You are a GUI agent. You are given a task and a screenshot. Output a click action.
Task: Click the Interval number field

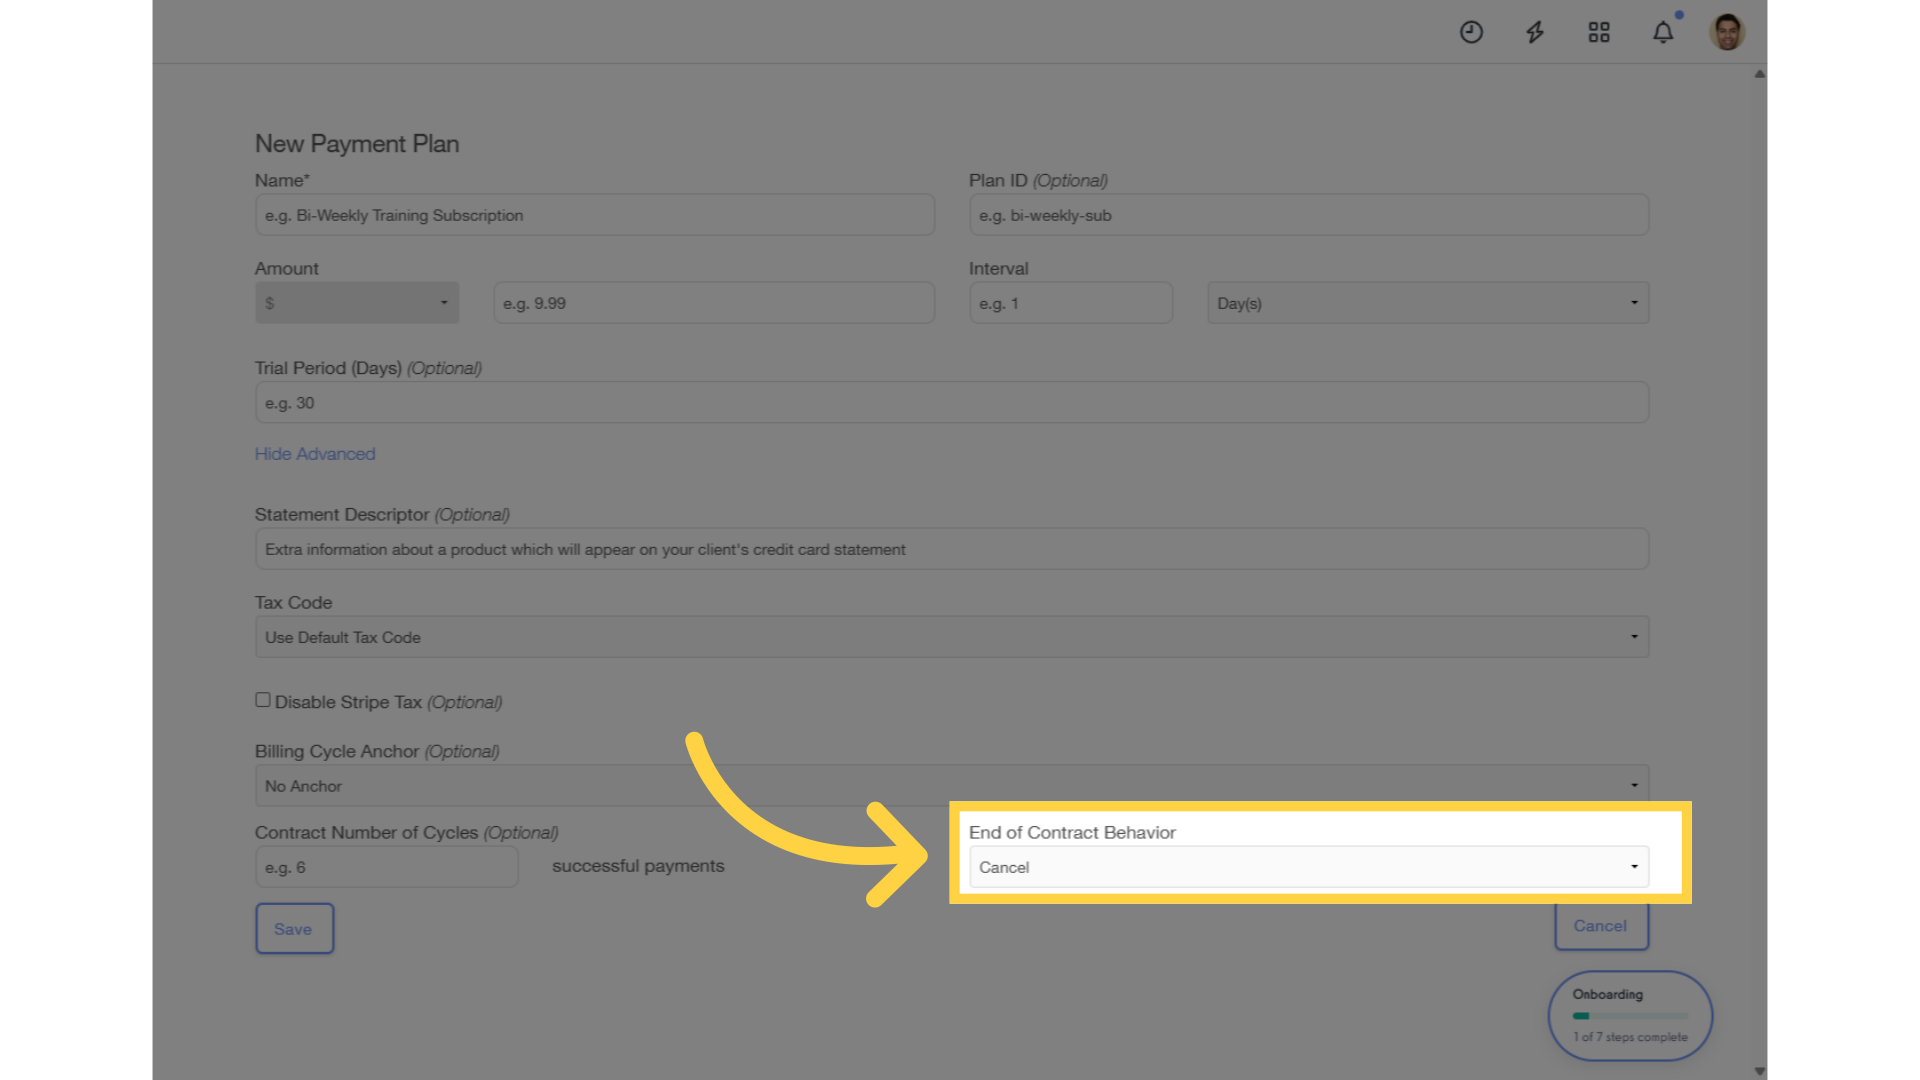[x=1071, y=303]
